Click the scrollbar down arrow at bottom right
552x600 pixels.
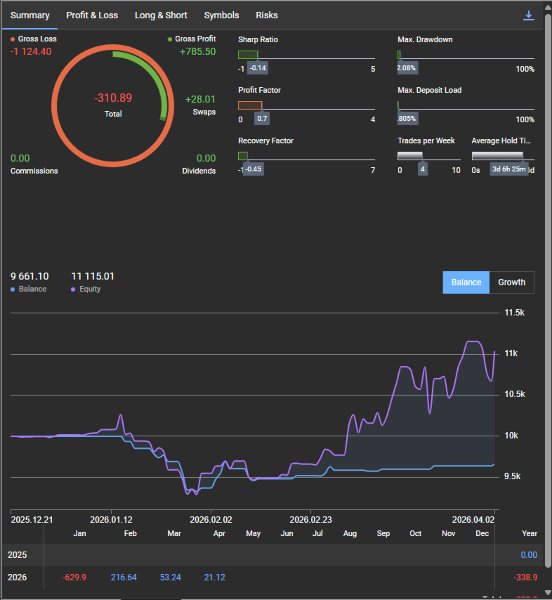[547, 593]
